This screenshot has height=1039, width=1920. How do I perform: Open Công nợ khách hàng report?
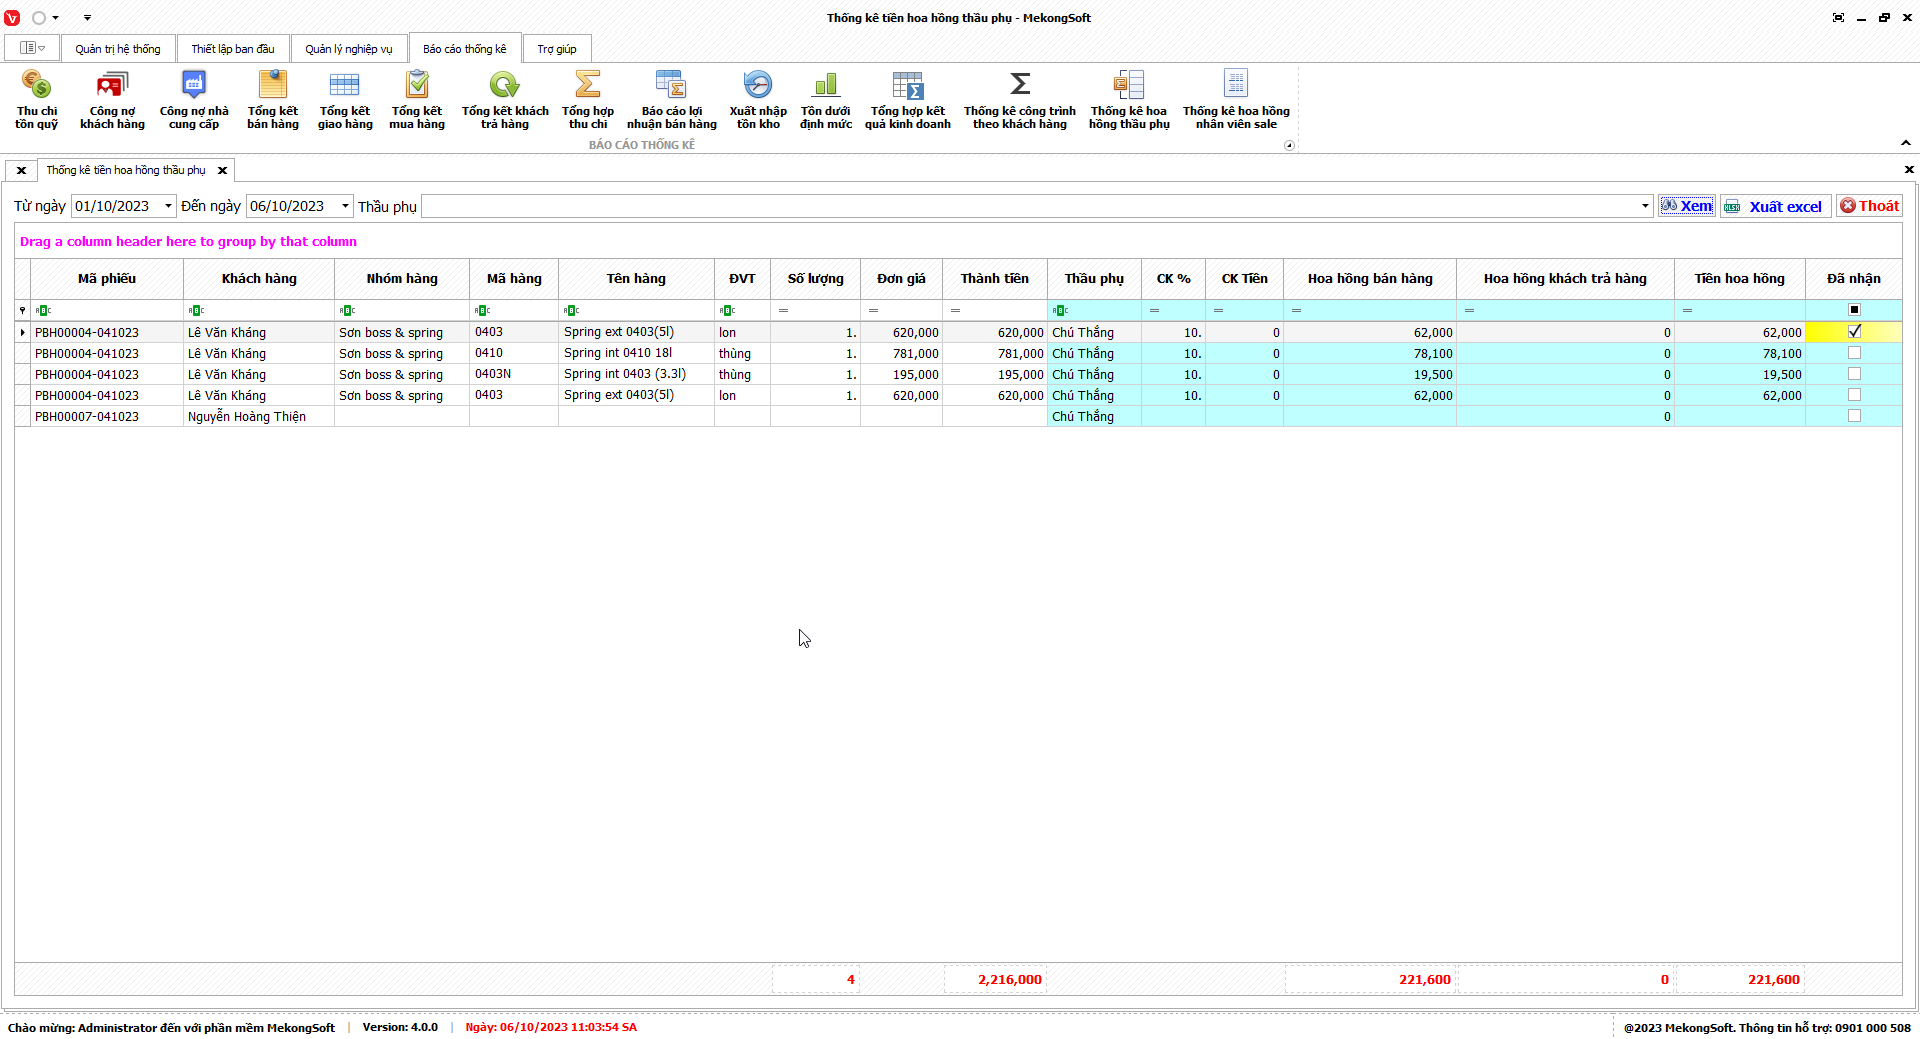[x=112, y=100]
